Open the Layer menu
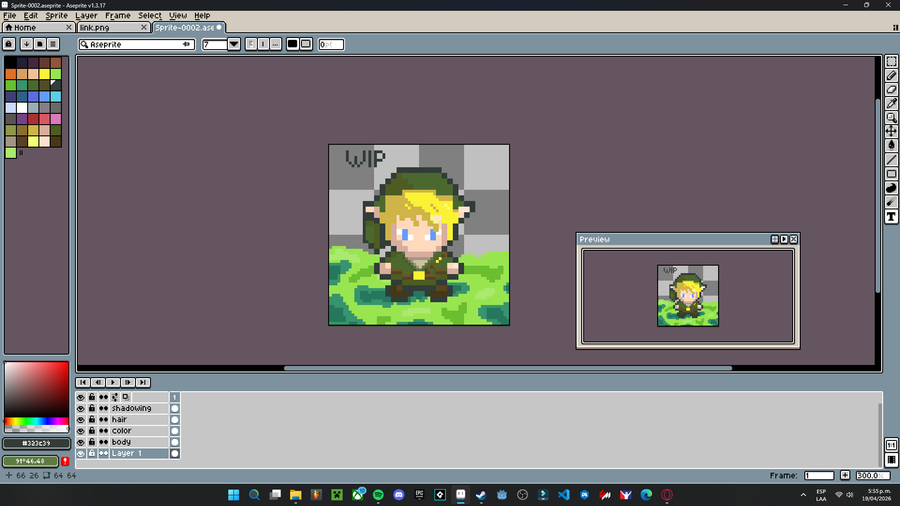The height and width of the screenshot is (506, 900). (x=86, y=15)
